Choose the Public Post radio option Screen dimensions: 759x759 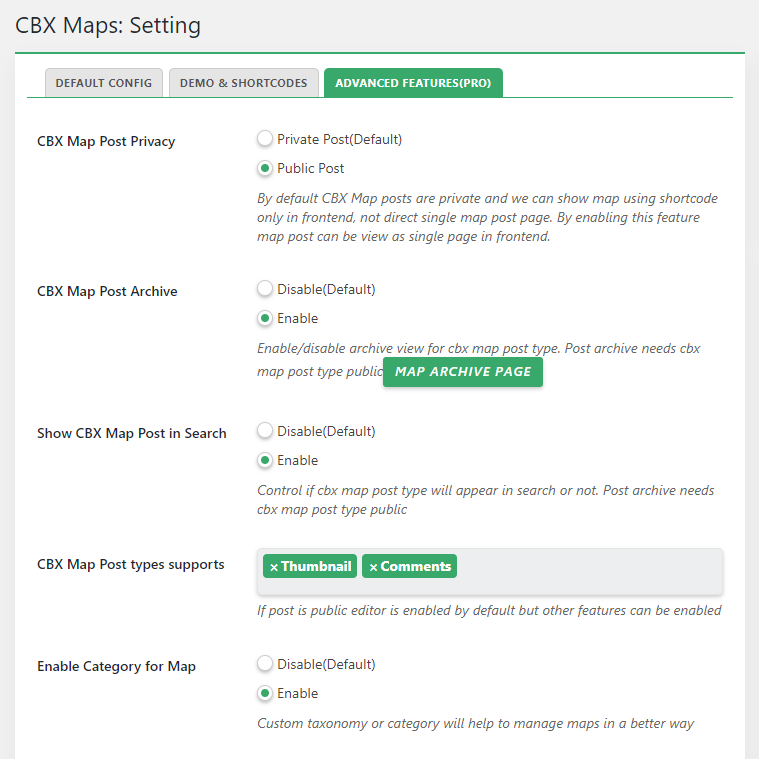265,168
